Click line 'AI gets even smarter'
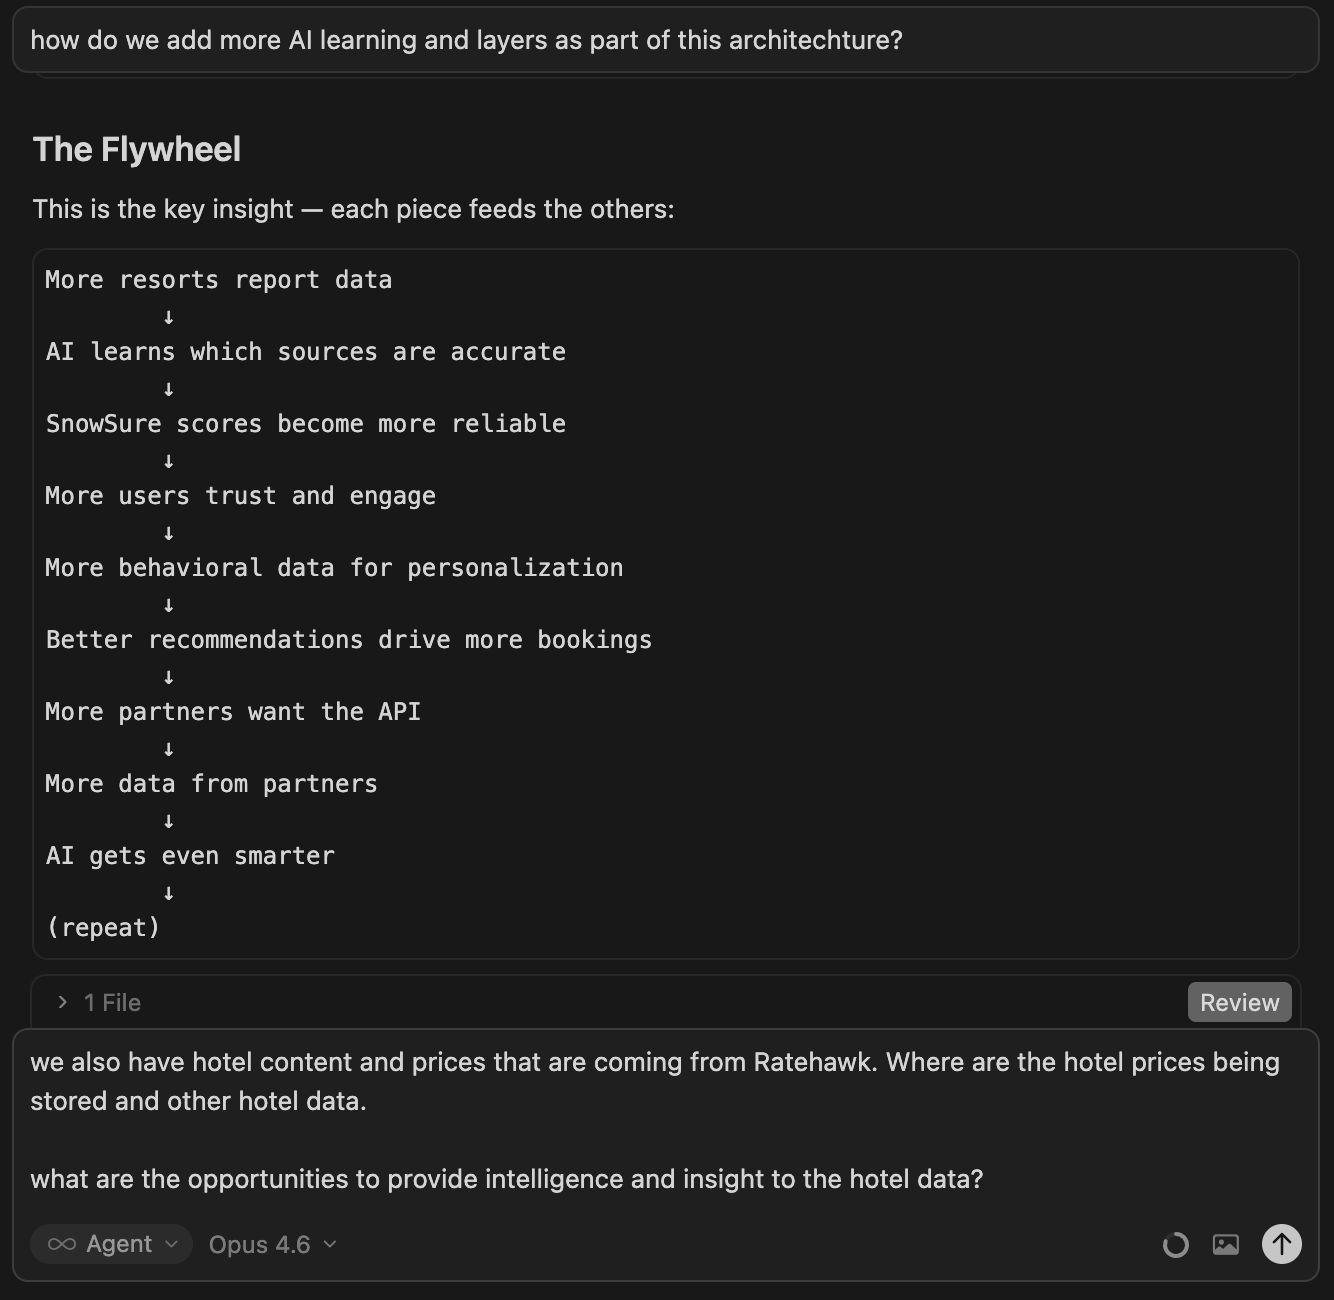 [190, 856]
